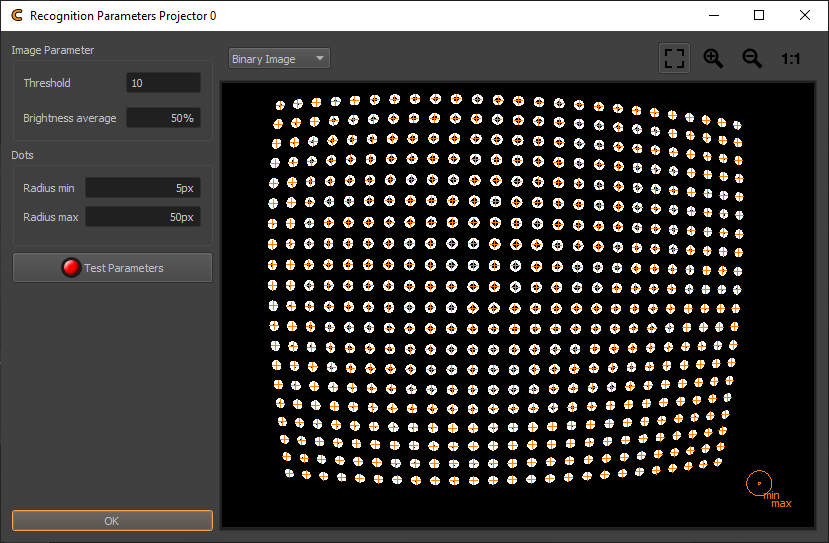The width and height of the screenshot is (829, 543).
Task: Zoom in using the magnifier plus icon
Action: click(713, 58)
